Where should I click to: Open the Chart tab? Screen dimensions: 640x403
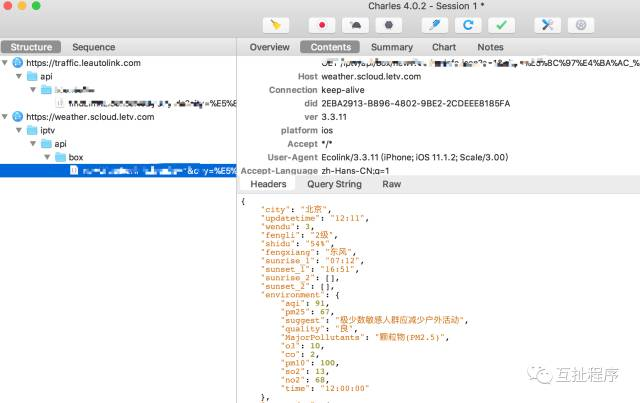click(x=444, y=47)
